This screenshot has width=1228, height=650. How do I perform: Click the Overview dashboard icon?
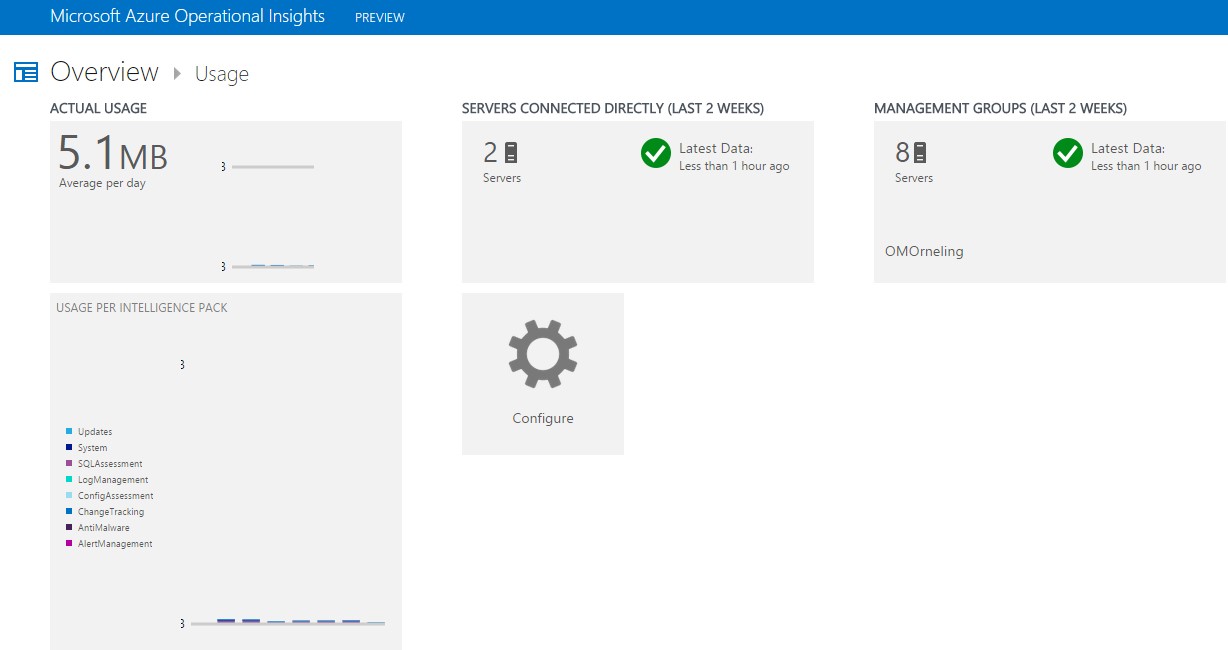click(x=25, y=72)
